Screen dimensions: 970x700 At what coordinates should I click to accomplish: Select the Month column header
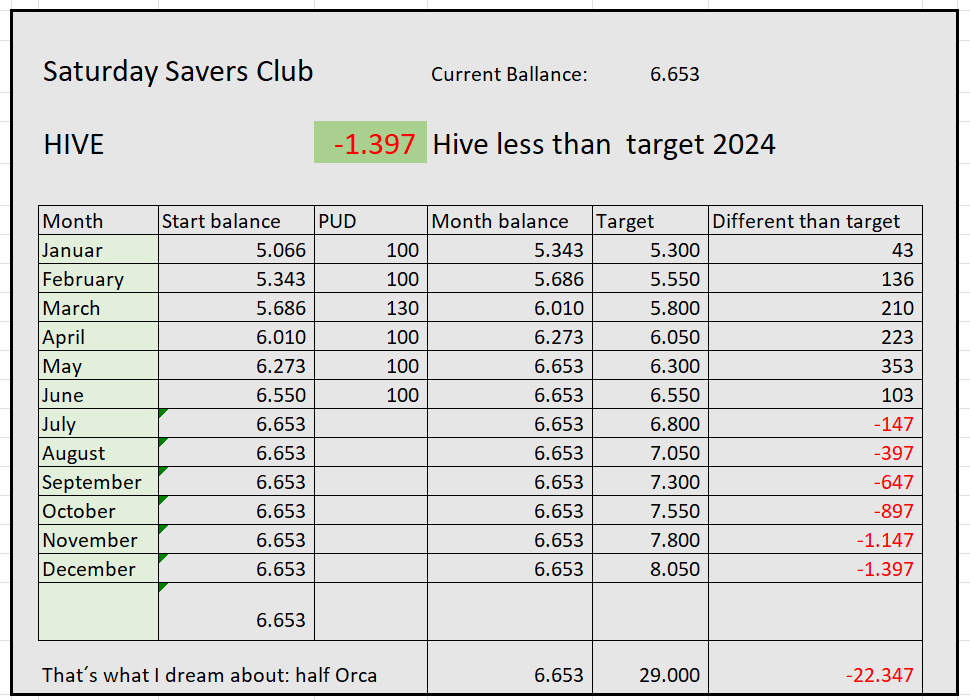point(98,221)
